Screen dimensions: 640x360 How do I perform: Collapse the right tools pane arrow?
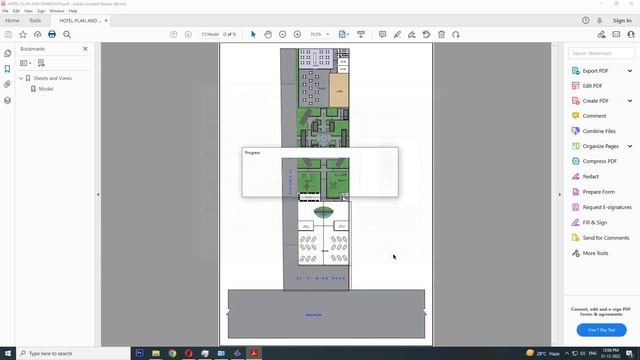560,194
